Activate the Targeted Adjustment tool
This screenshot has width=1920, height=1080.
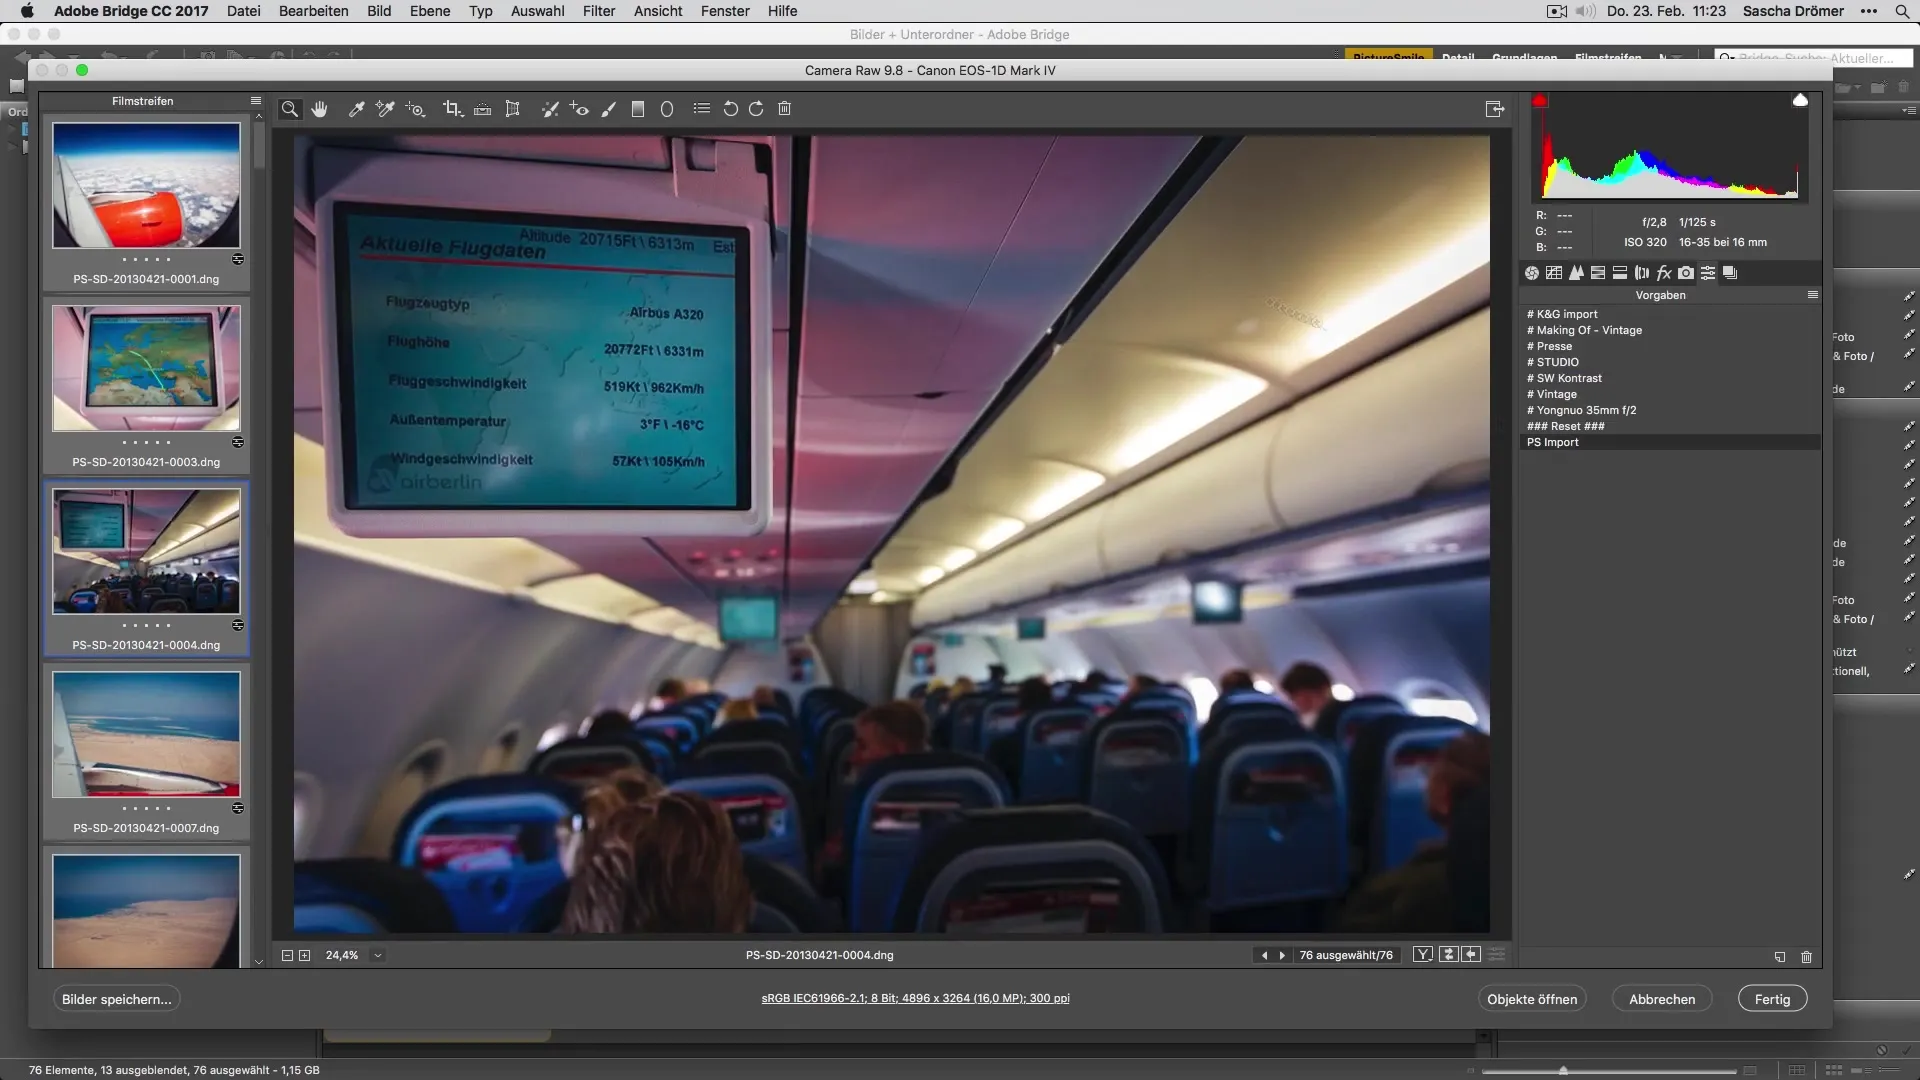[x=416, y=109]
